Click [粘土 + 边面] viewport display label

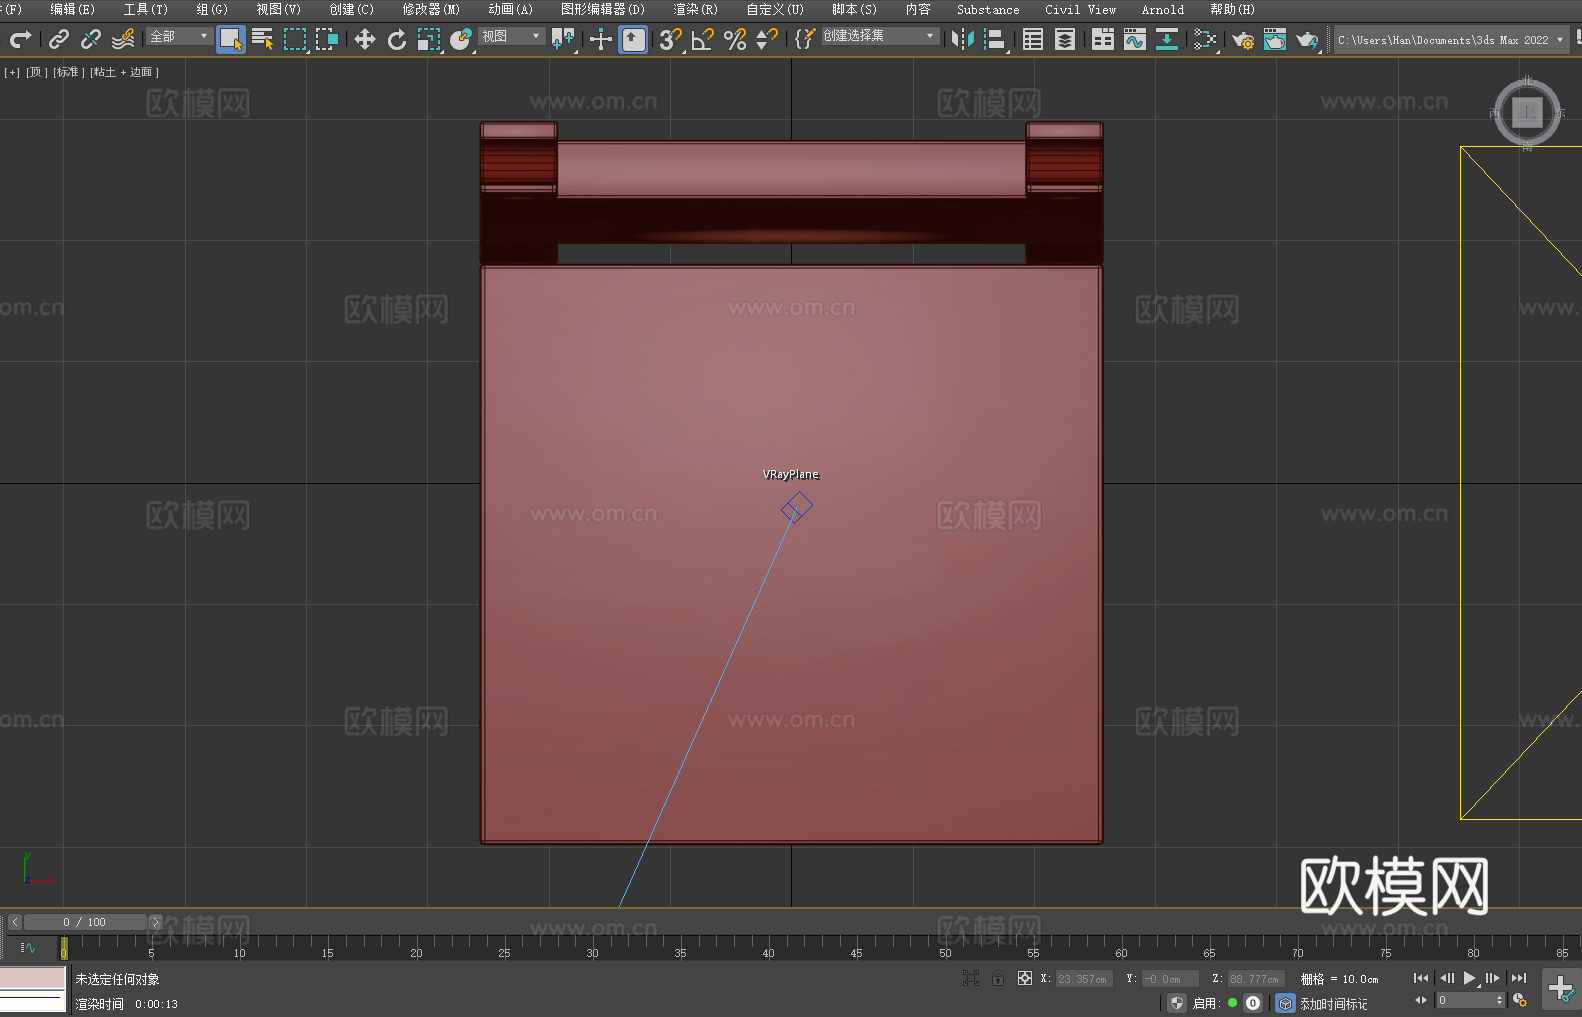tap(125, 72)
